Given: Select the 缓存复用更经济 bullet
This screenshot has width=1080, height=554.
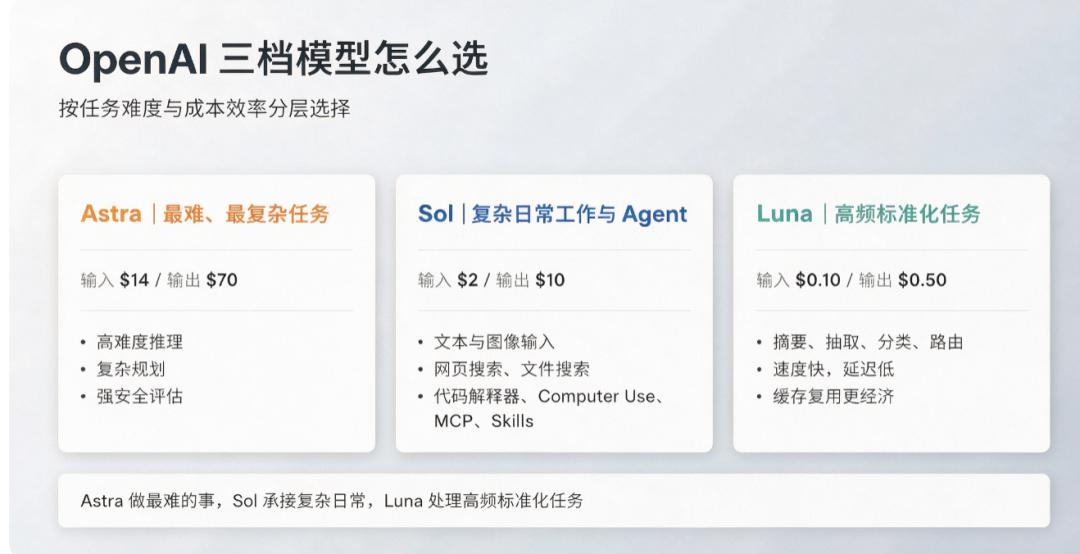Looking at the screenshot, I should tap(833, 396).
